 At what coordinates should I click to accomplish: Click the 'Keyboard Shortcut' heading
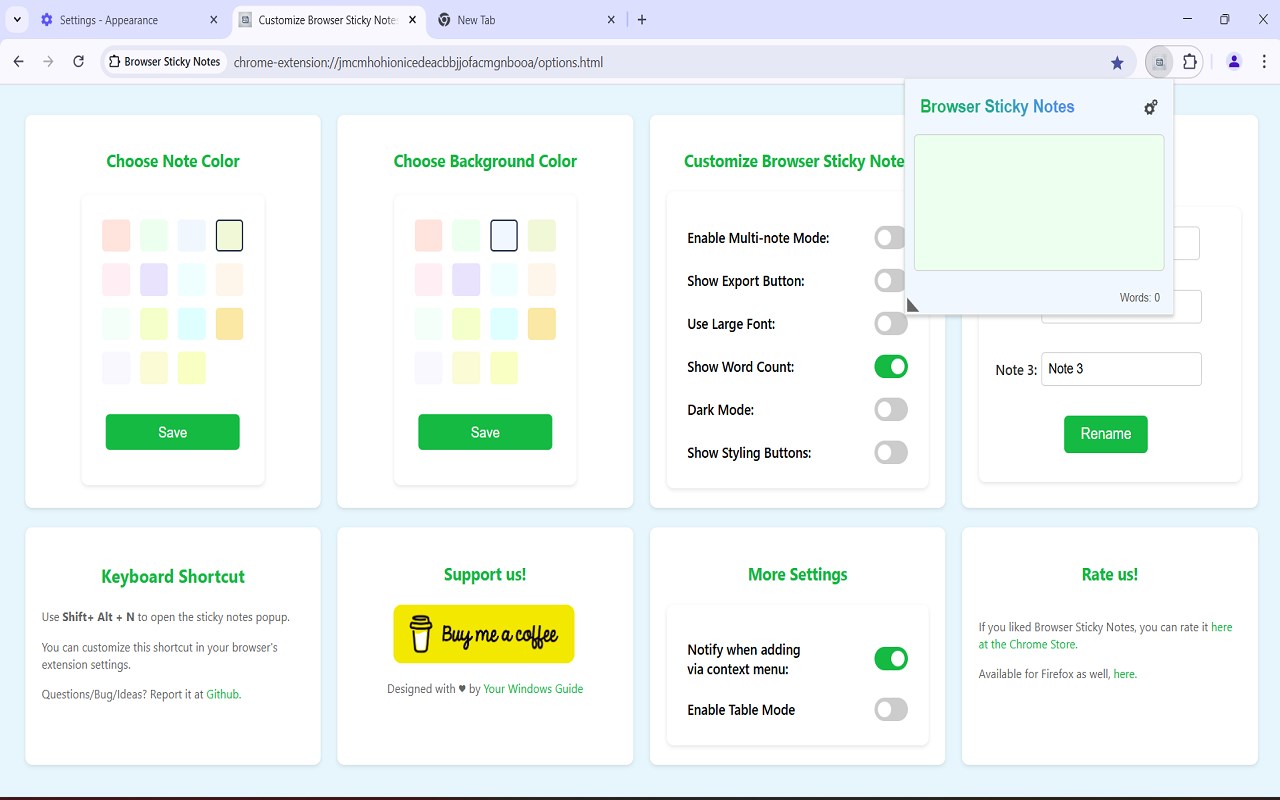173,577
